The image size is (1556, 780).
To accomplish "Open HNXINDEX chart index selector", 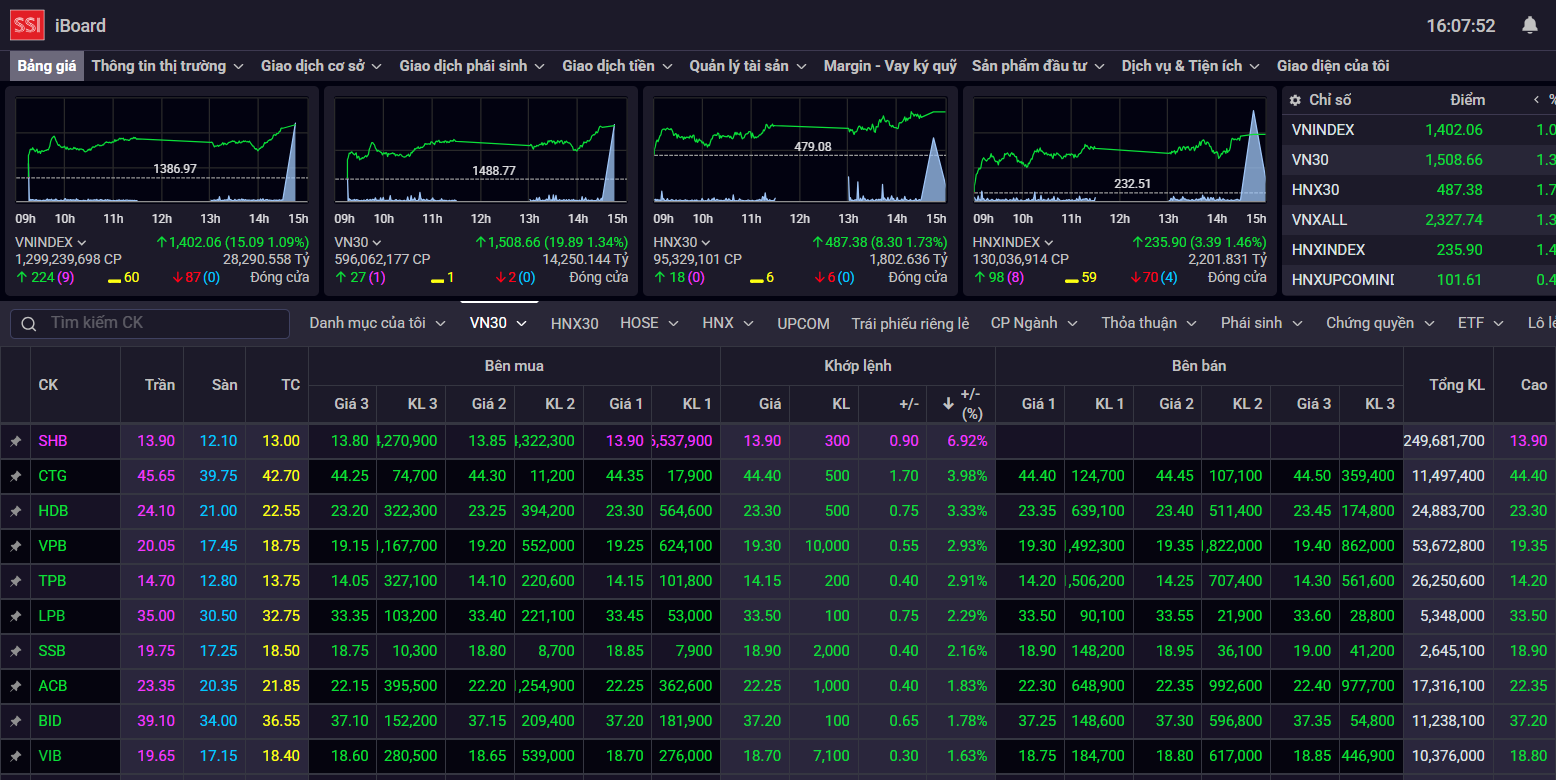I will pos(1014,242).
